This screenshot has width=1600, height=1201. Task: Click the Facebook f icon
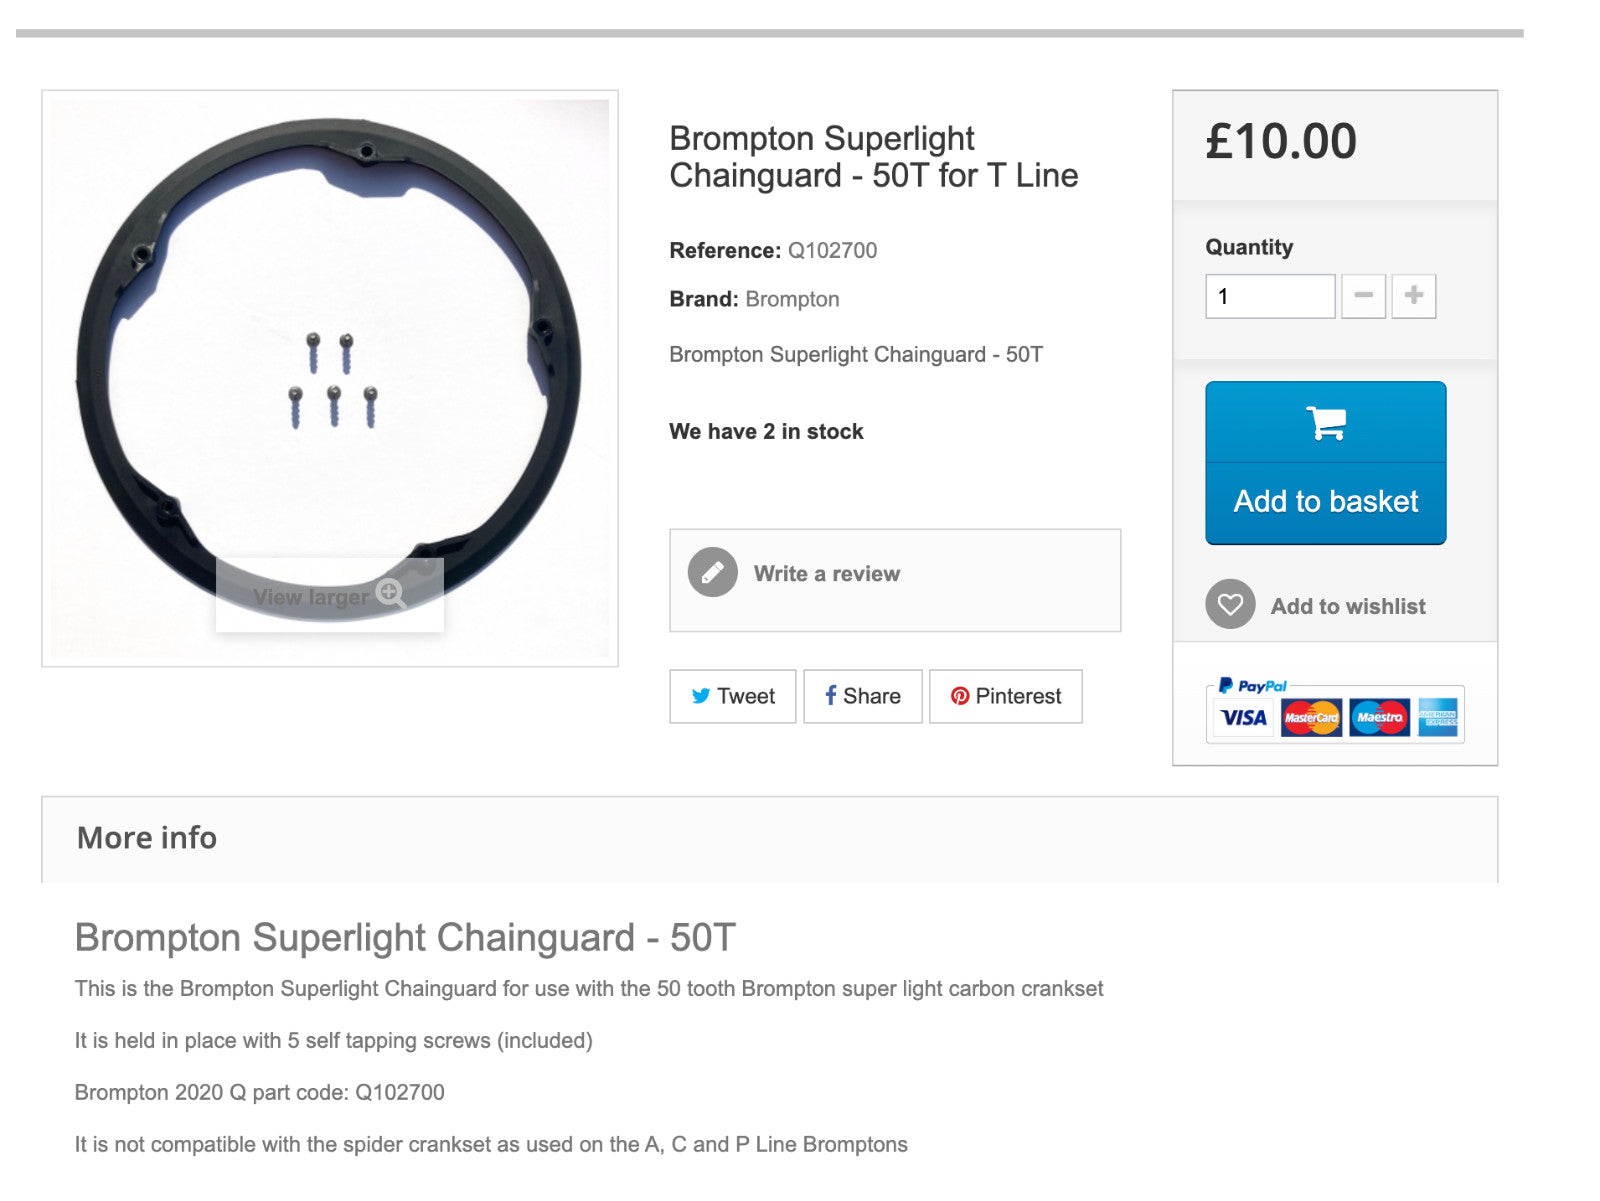830,696
